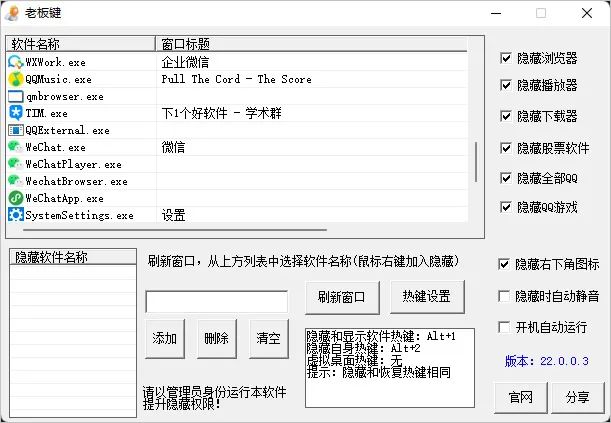Click the TIM.exe star icon

16,113
